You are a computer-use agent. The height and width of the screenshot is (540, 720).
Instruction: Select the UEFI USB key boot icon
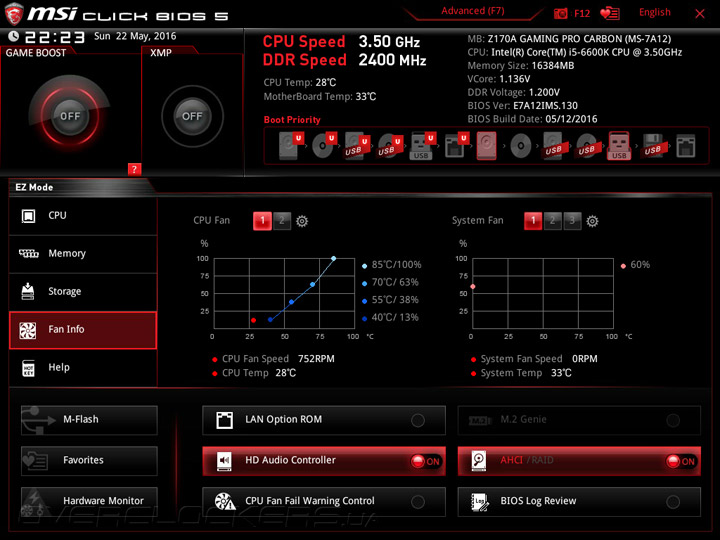pyautogui.click(x=423, y=146)
